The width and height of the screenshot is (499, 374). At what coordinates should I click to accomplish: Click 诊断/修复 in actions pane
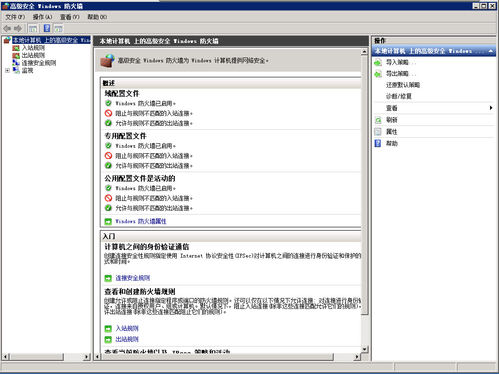pyautogui.click(x=399, y=96)
